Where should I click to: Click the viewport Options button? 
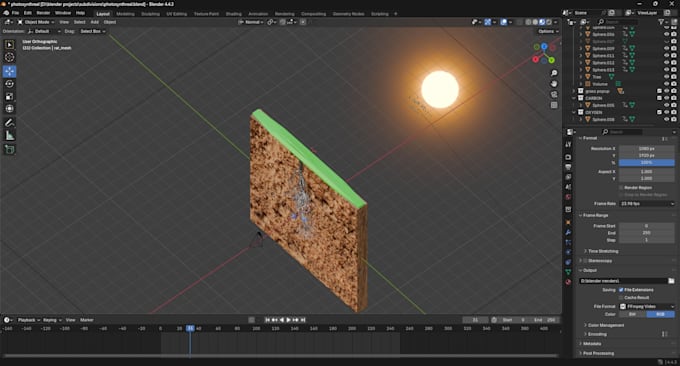tap(548, 31)
